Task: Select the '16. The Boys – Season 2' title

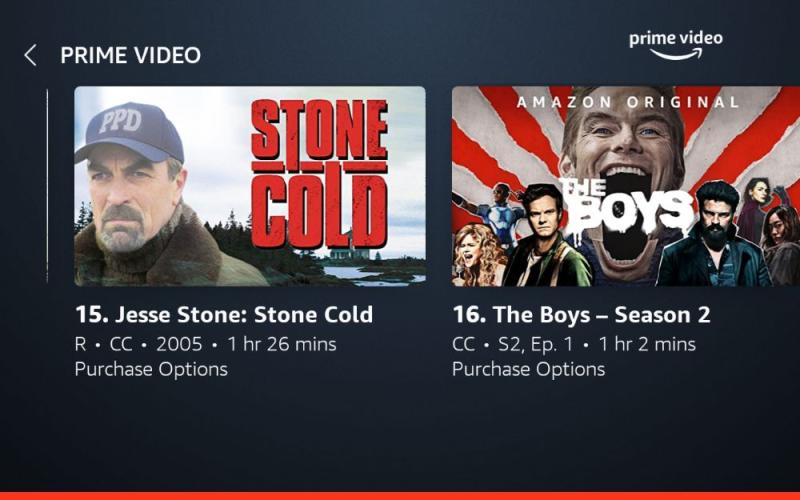Action: point(581,314)
